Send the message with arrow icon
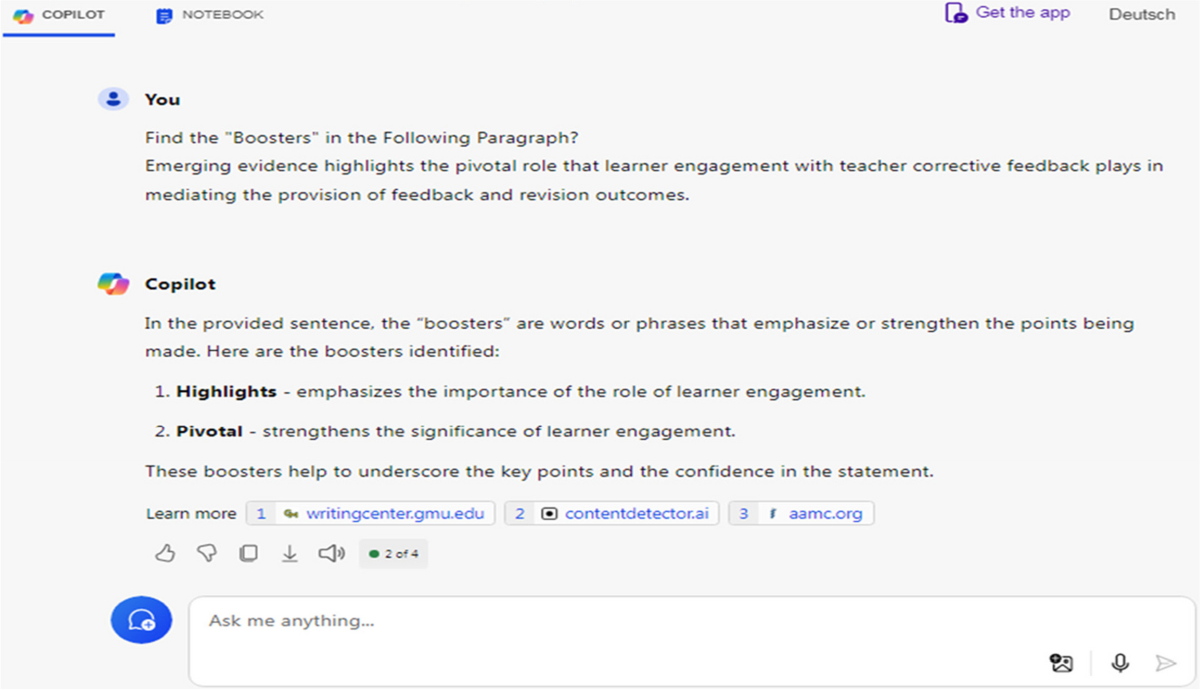 [1165, 663]
